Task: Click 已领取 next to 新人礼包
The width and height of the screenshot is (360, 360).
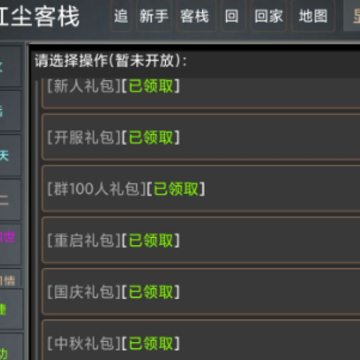Action: (151, 87)
